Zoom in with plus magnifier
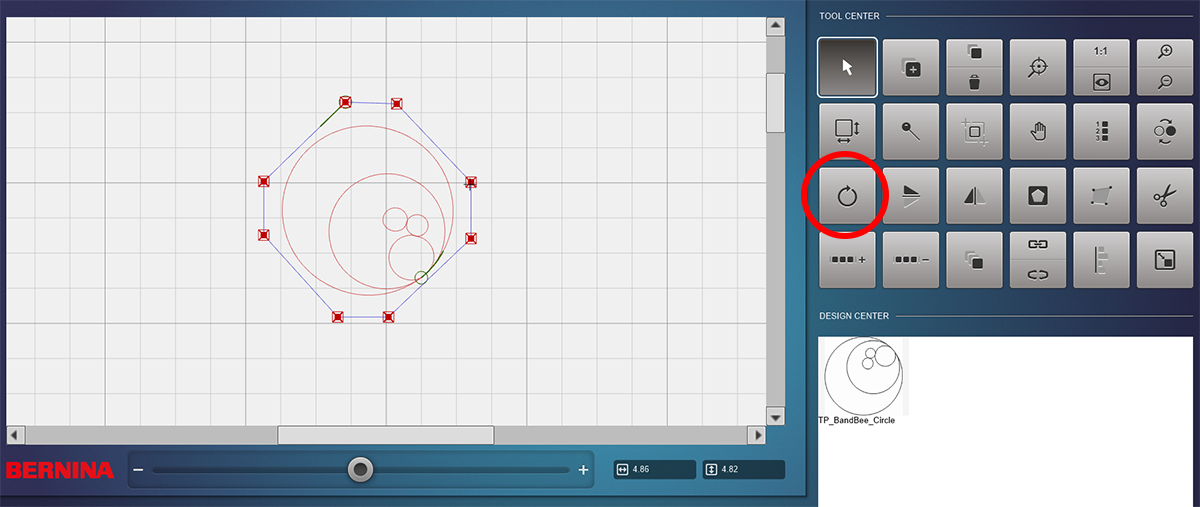 [x=1165, y=52]
